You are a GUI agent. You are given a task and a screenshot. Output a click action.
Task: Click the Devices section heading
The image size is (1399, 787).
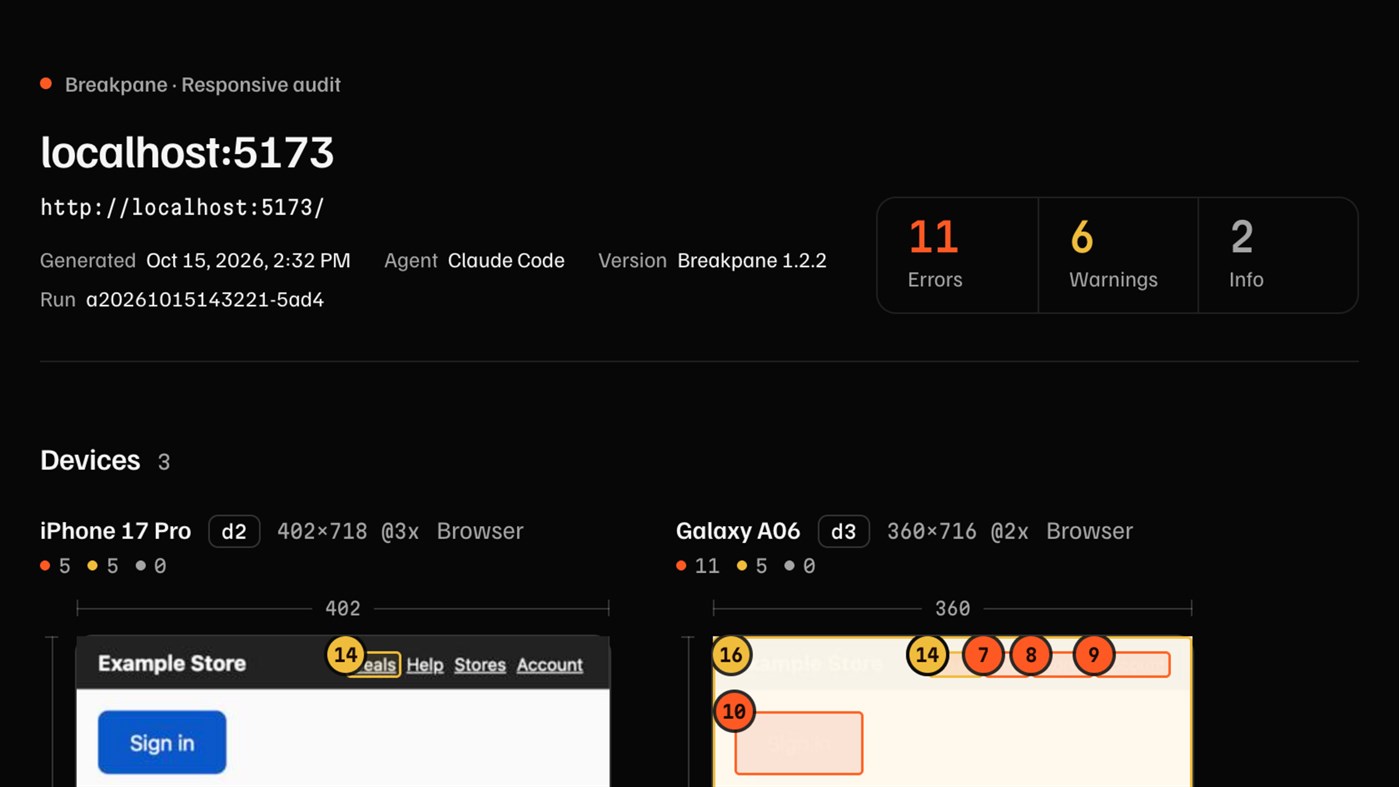[x=90, y=460]
